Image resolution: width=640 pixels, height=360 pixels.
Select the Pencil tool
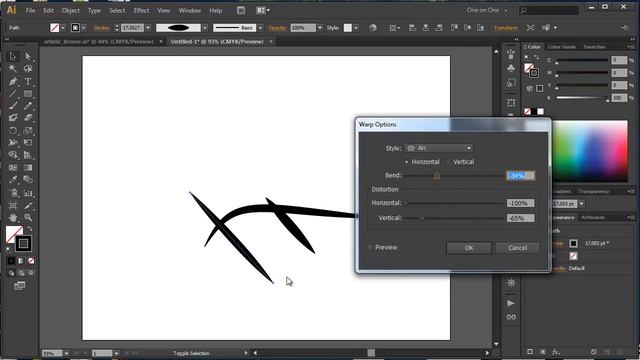point(28,106)
